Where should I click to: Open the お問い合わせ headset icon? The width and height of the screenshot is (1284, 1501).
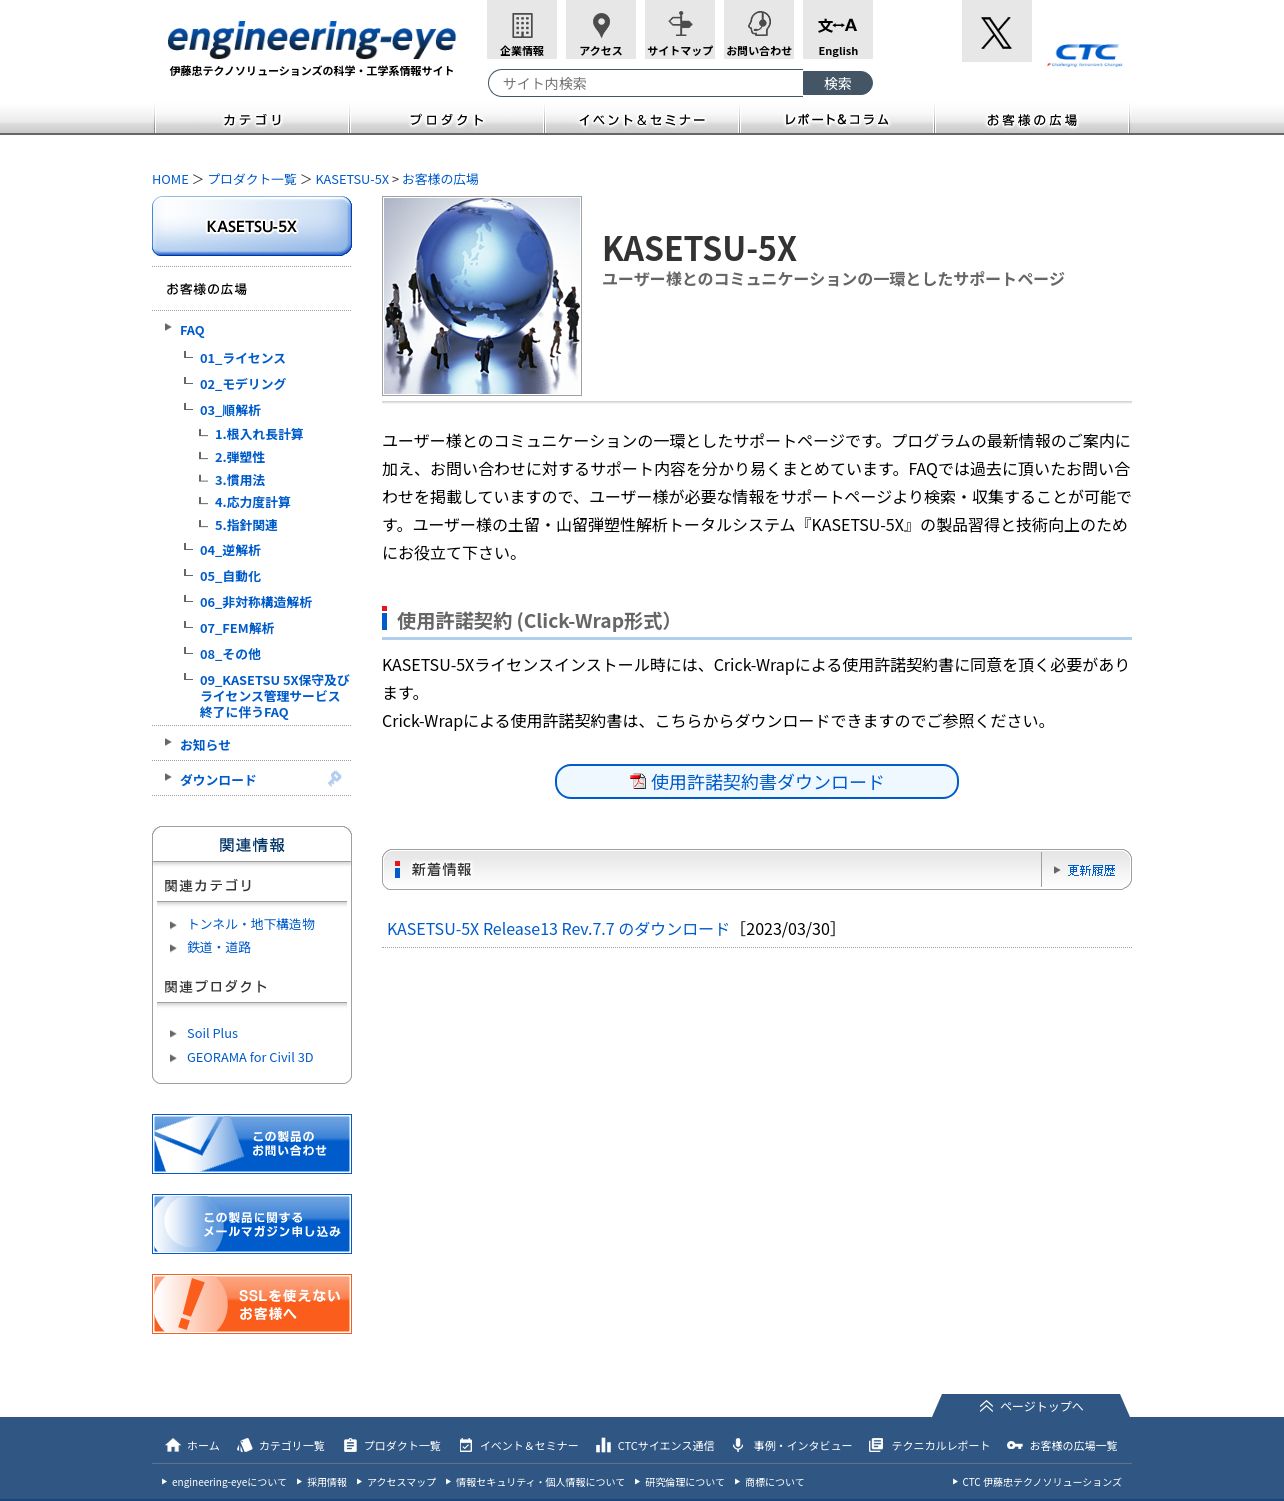(x=758, y=30)
